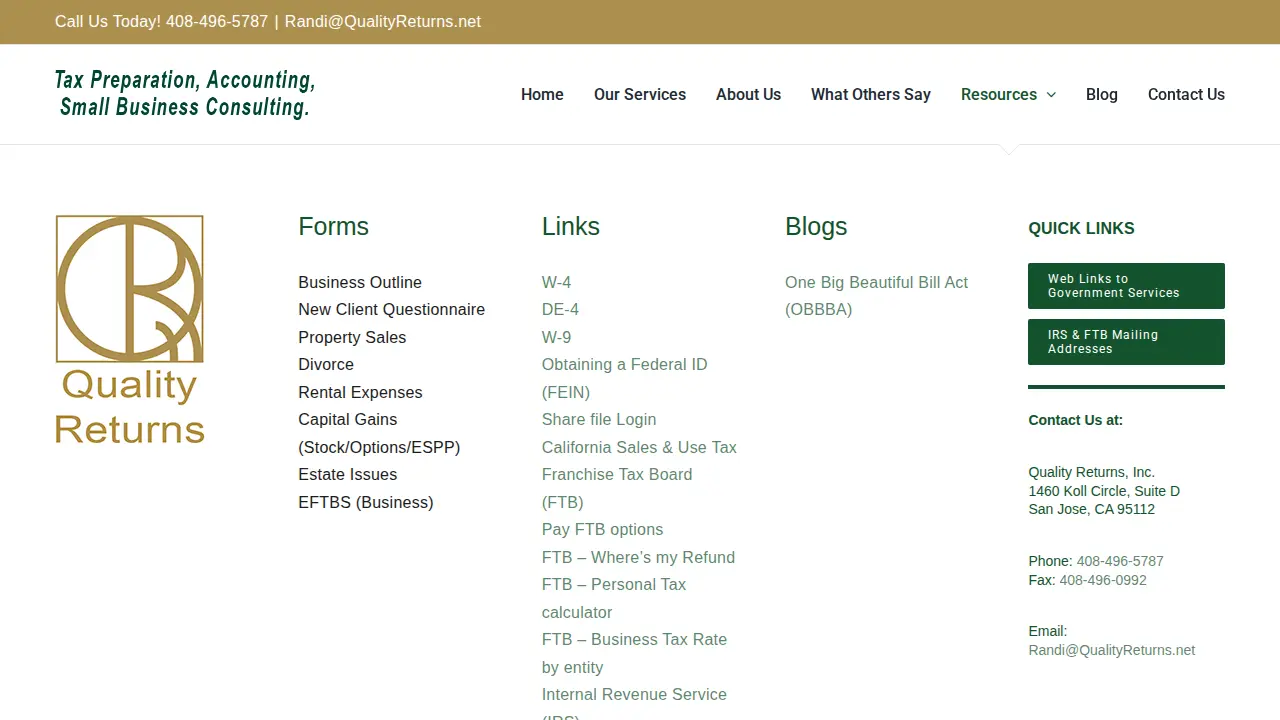This screenshot has height=720, width=1280.
Task: Click the Call Us Today phone number in top bar
Action: 217,22
